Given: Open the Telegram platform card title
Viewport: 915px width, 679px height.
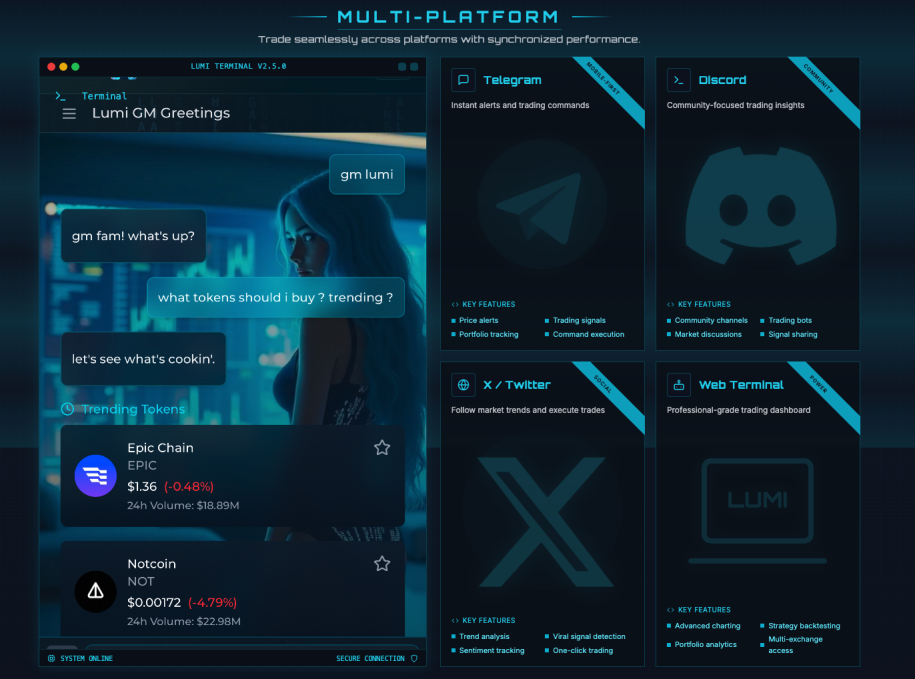Looking at the screenshot, I should [512, 80].
